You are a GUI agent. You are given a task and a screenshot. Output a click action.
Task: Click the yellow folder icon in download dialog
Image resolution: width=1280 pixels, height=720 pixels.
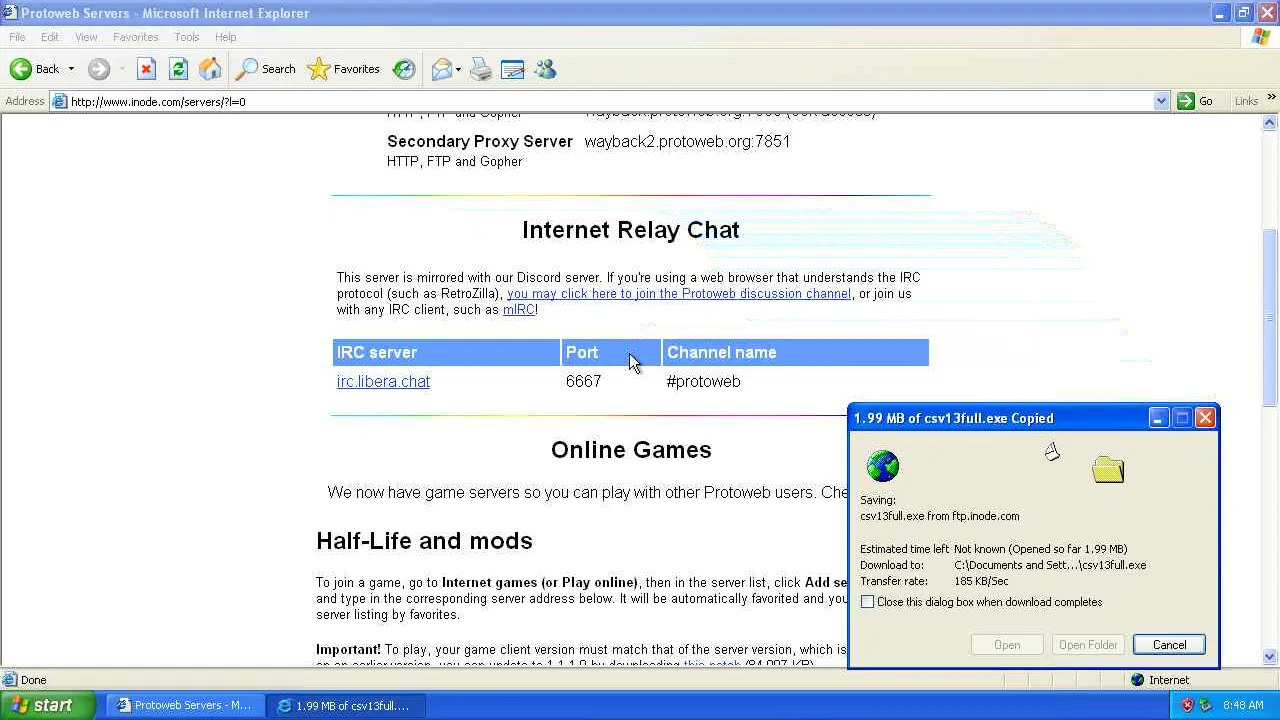(x=1108, y=469)
